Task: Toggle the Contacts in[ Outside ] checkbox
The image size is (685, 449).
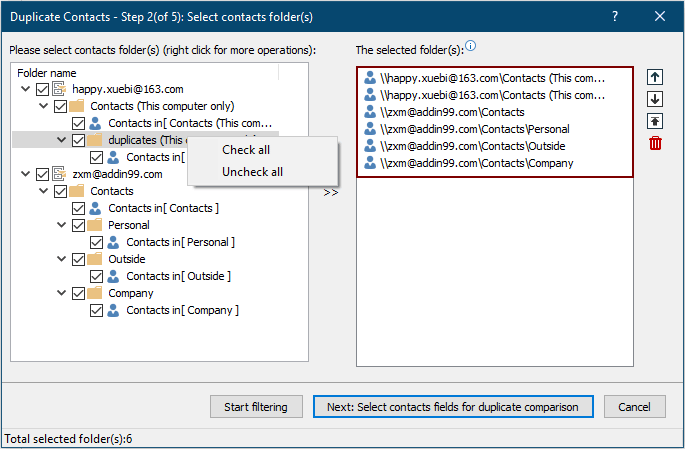Action: (x=96, y=276)
